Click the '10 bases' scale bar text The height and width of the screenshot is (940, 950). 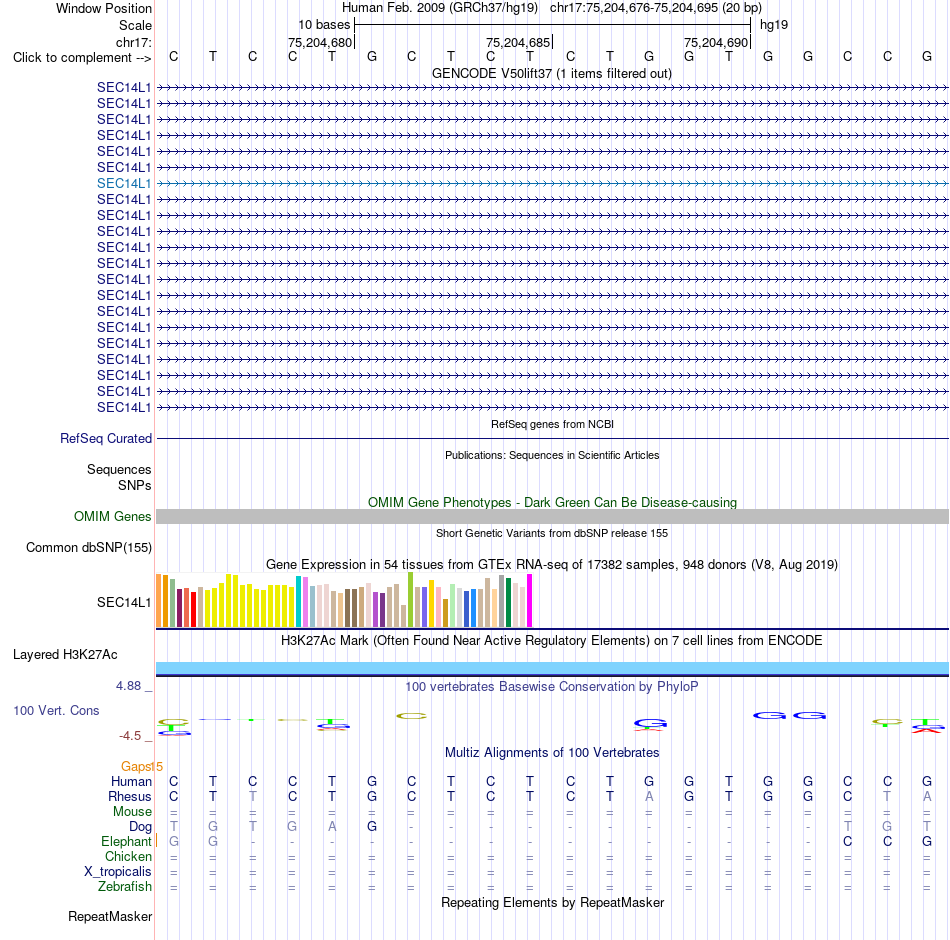(x=324, y=25)
